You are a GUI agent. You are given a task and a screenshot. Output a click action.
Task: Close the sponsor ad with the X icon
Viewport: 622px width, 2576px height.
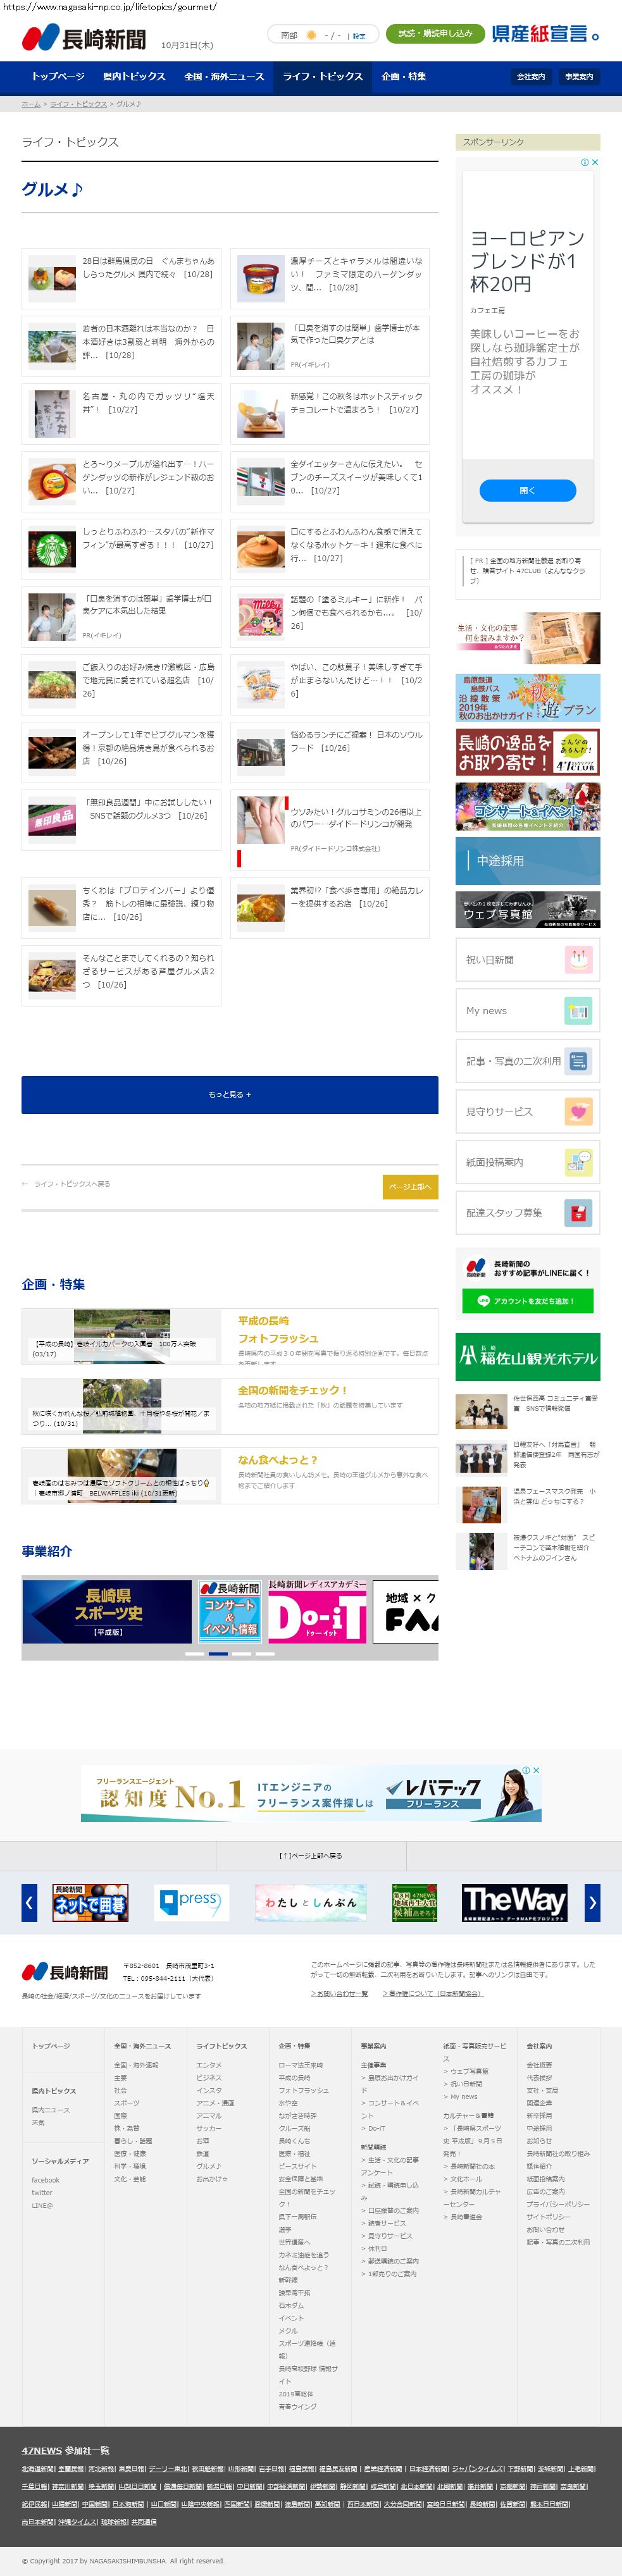tap(595, 162)
